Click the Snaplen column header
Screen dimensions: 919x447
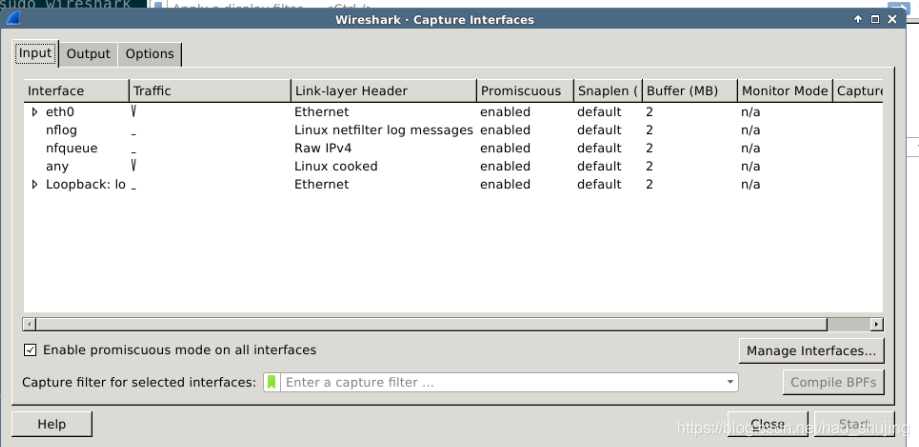pyautogui.click(x=608, y=91)
